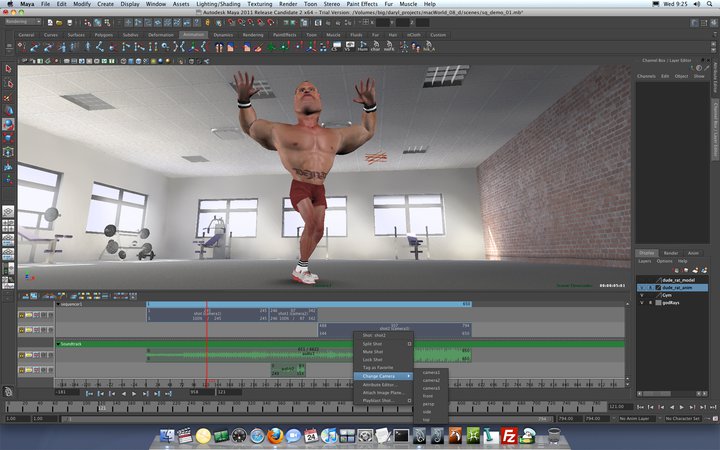Click the Set Key icon on Animation shelf
The height and width of the screenshot is (450, 720).
[22, 46]
